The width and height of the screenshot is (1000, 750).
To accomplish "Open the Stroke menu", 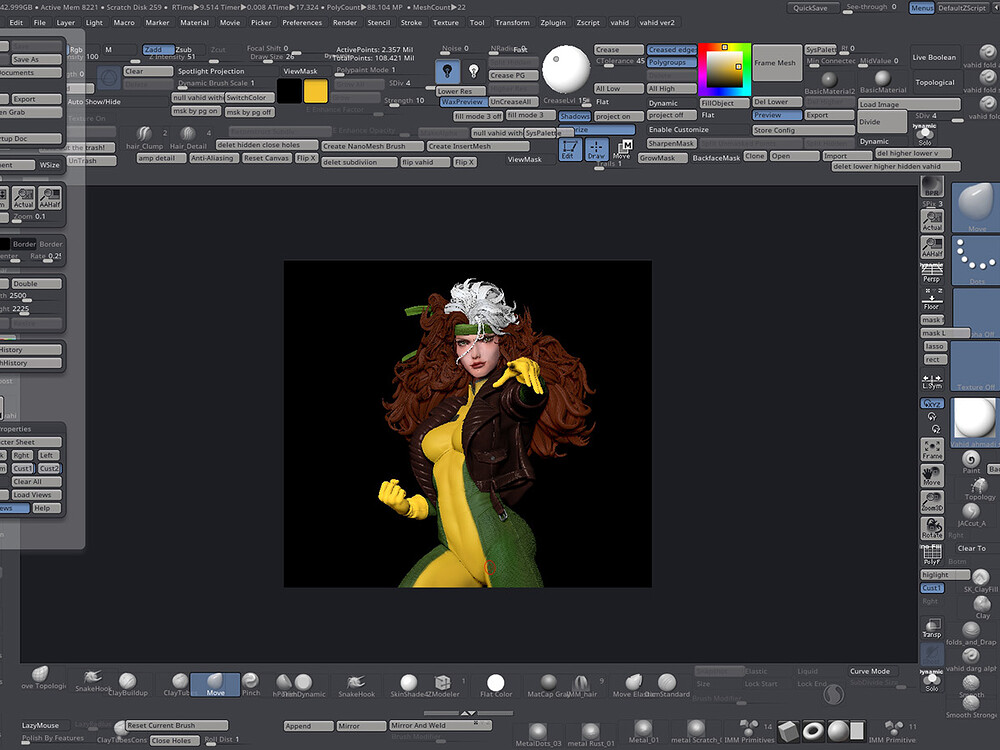I will pos(411,22).
